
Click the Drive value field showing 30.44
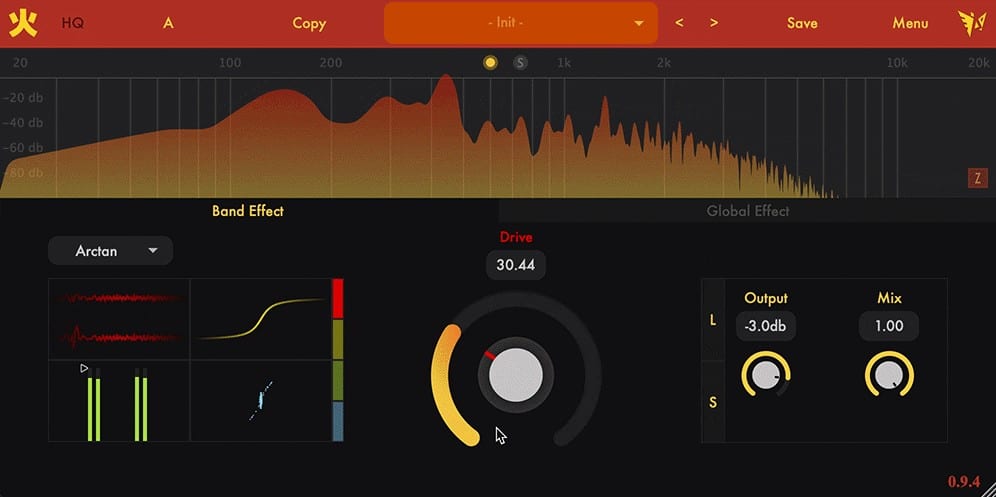point(516,265)
